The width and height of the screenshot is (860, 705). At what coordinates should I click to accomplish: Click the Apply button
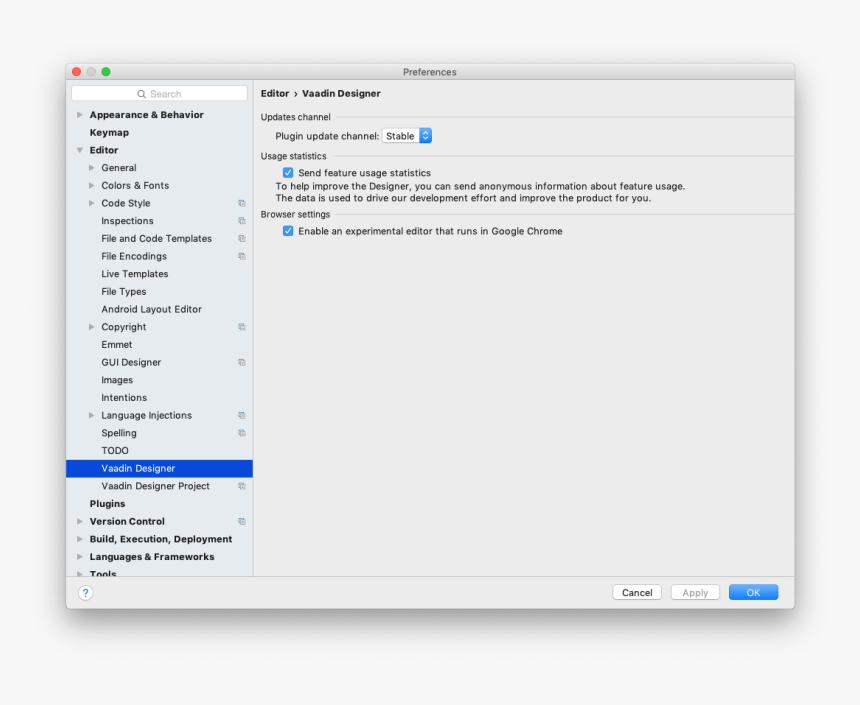click(695, 593)
